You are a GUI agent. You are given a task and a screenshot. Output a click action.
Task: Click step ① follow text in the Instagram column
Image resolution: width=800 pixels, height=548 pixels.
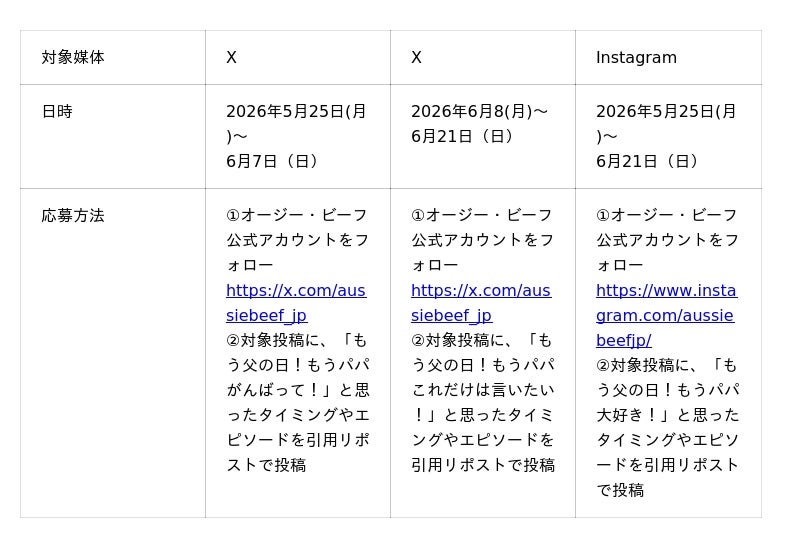[x=667, y=240]
